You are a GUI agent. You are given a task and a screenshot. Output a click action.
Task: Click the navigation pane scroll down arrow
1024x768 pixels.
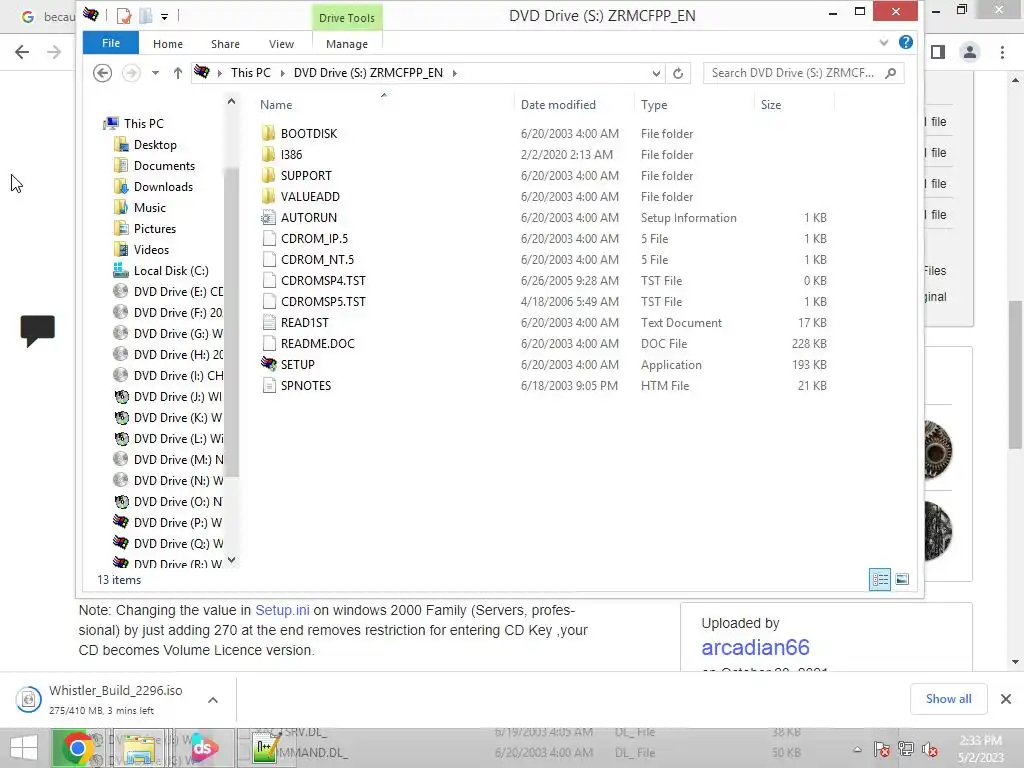click(x=231, y=560)
